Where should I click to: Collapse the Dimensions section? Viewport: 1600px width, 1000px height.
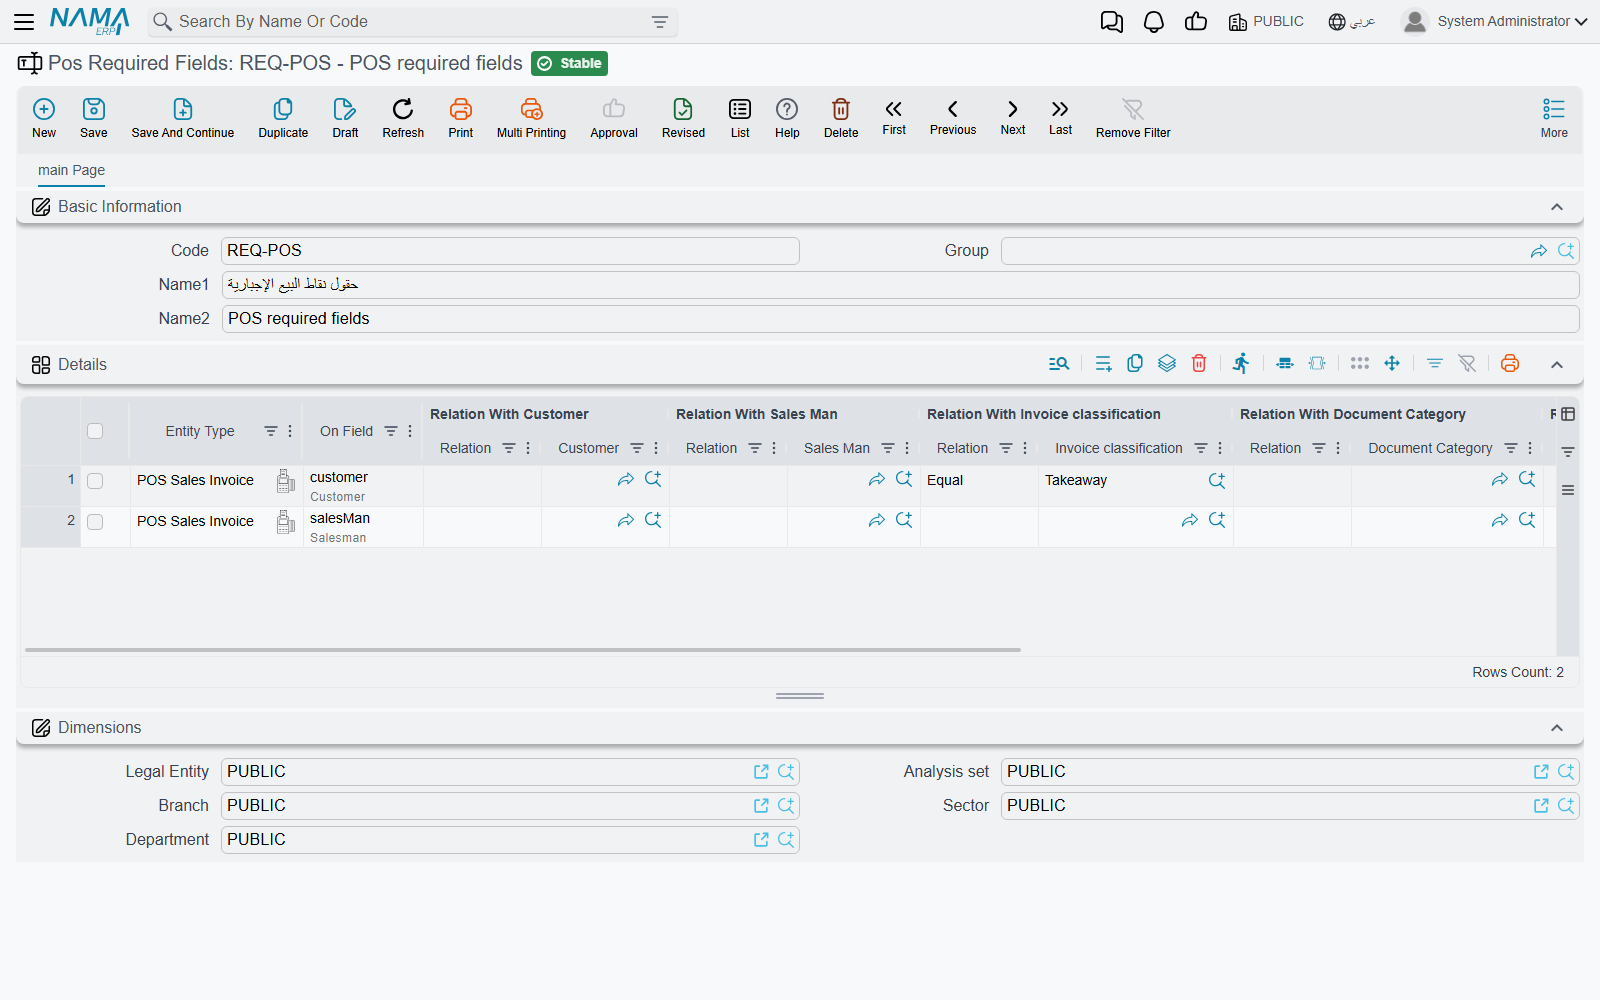pos(1557,728)
